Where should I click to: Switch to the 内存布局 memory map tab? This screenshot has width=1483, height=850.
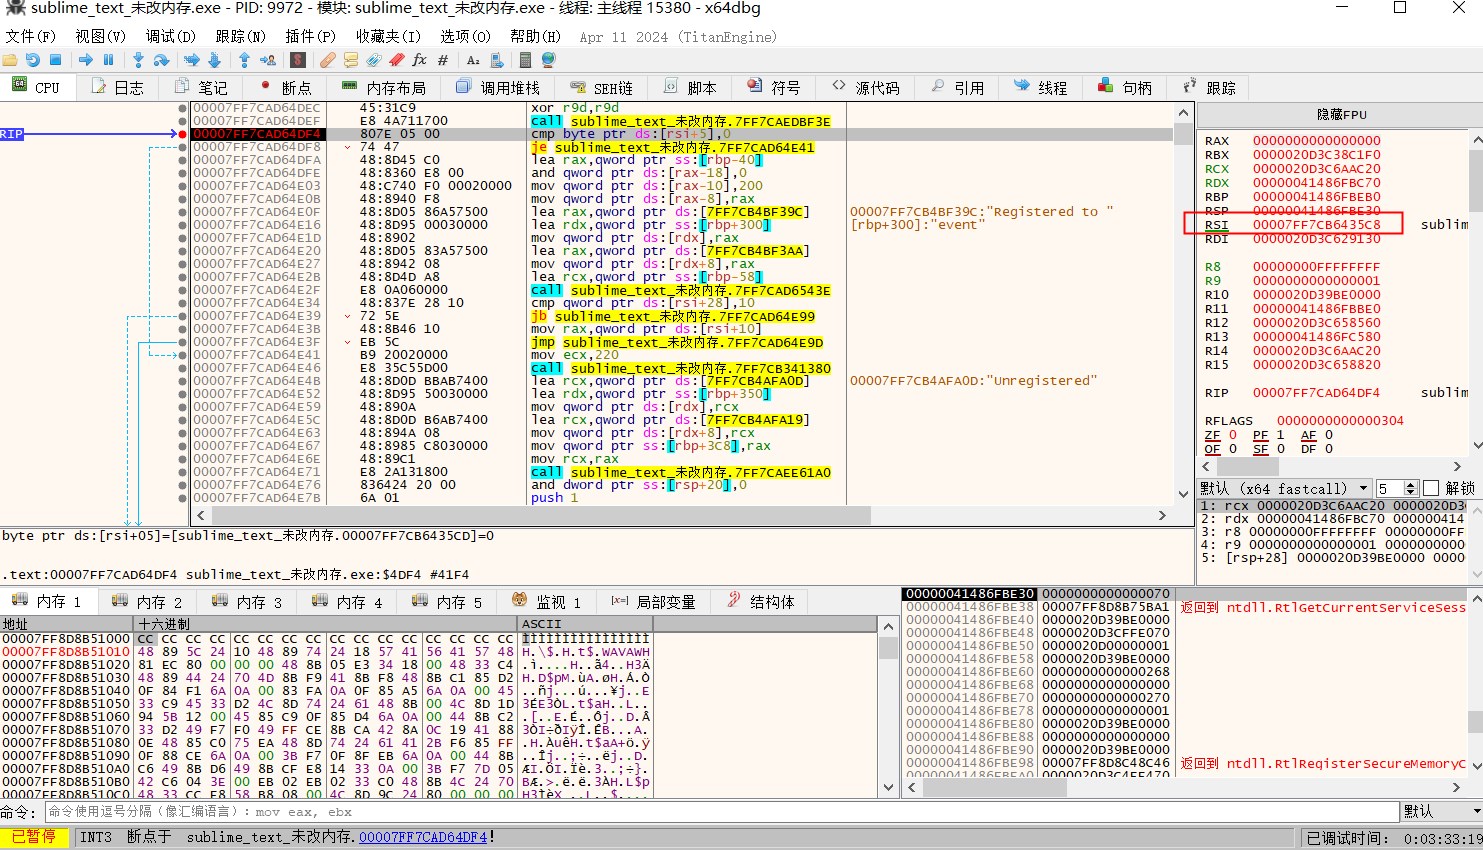point(384,87)
